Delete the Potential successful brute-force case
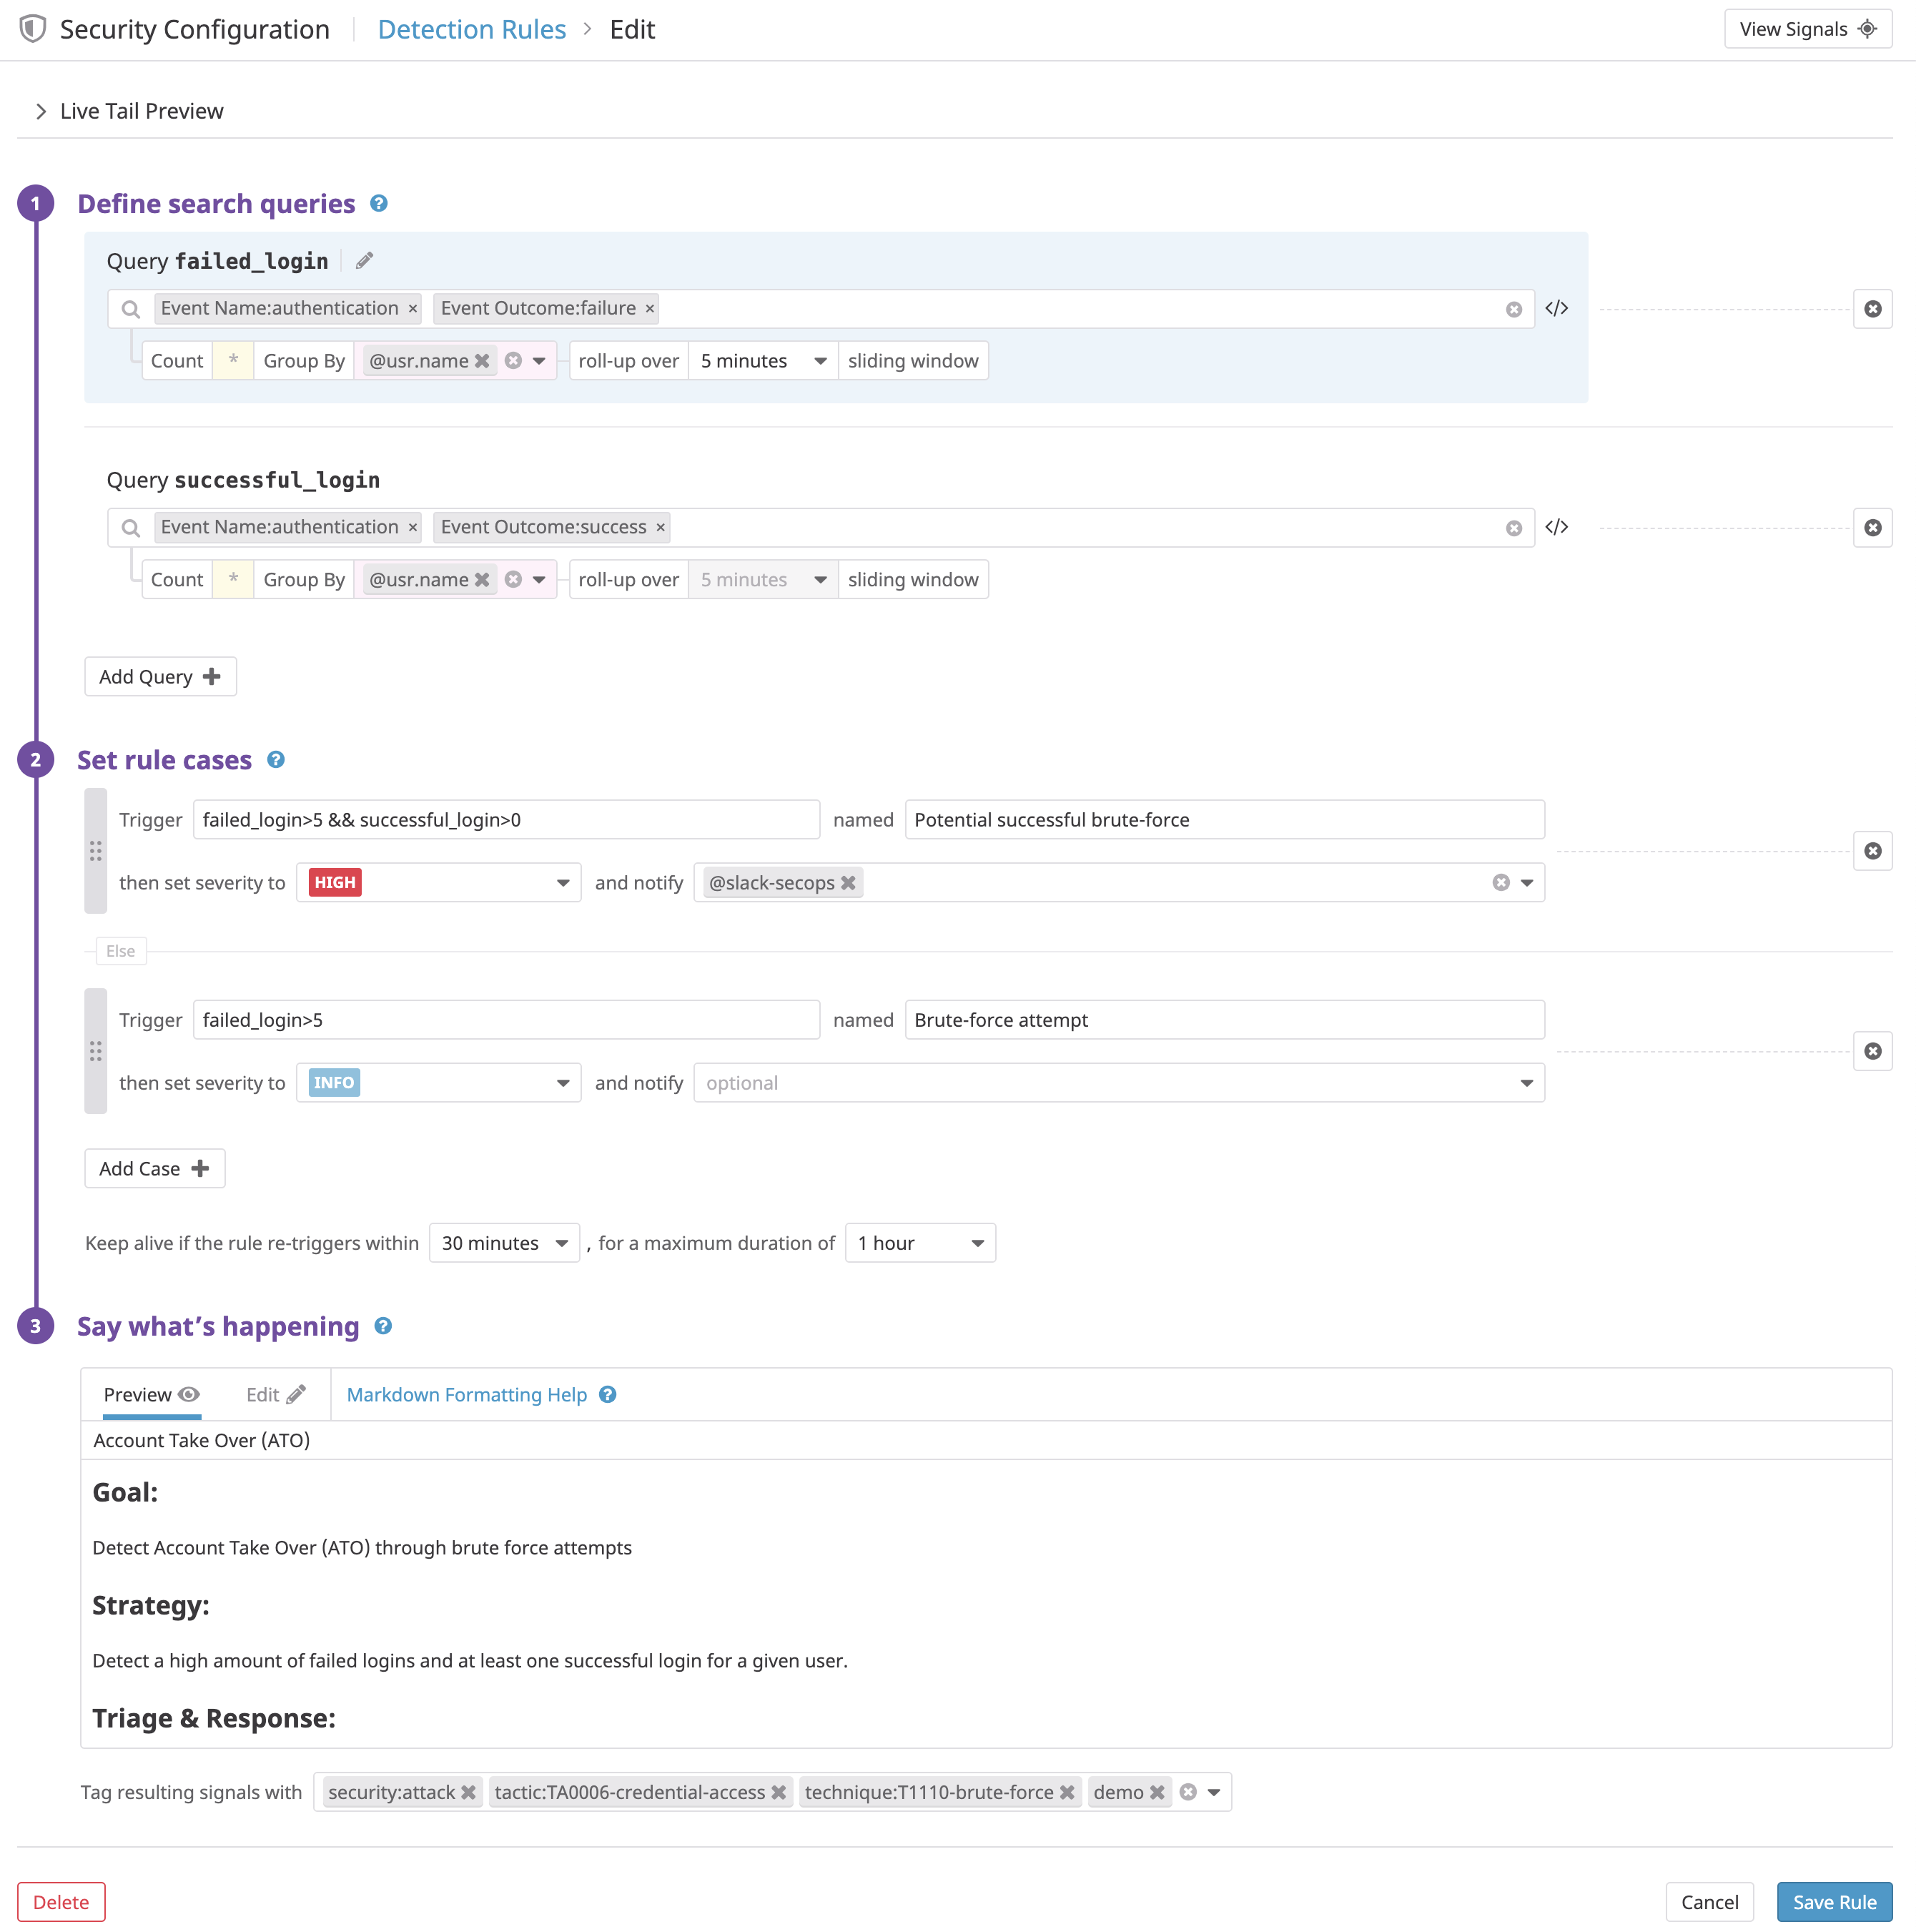Screen dimensions: 1916x1932 [1872, 851]
